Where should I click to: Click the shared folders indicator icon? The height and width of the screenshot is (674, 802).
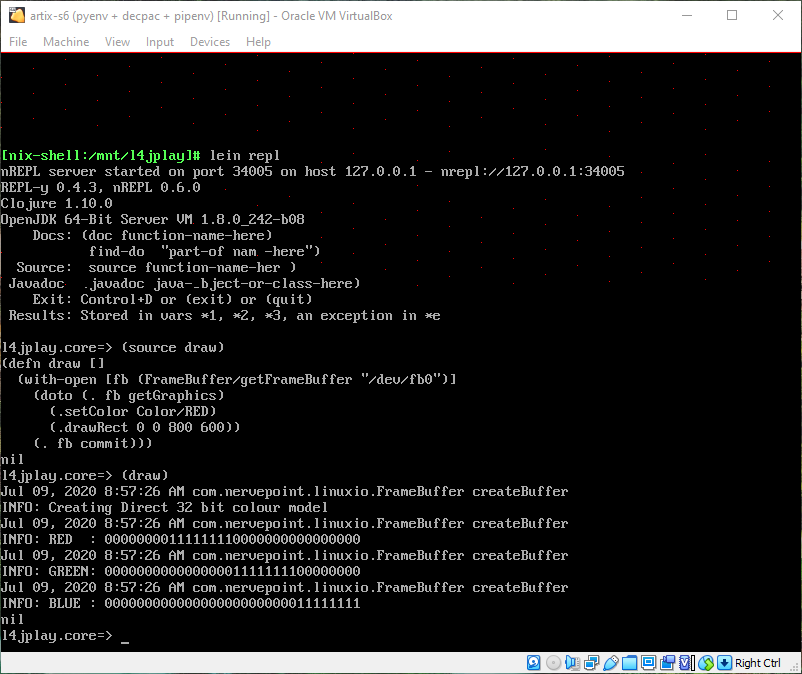tap(630, 663)
